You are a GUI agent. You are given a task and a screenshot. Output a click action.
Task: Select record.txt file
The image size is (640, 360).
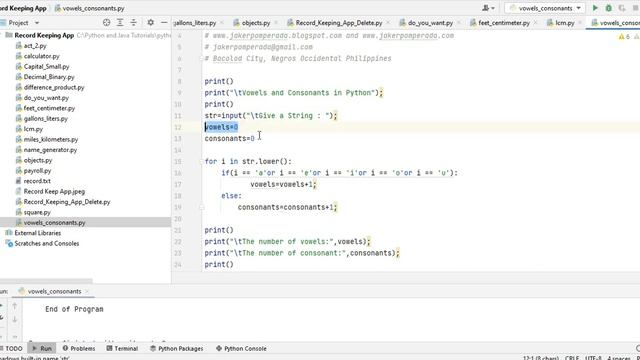tap(37, 181)
